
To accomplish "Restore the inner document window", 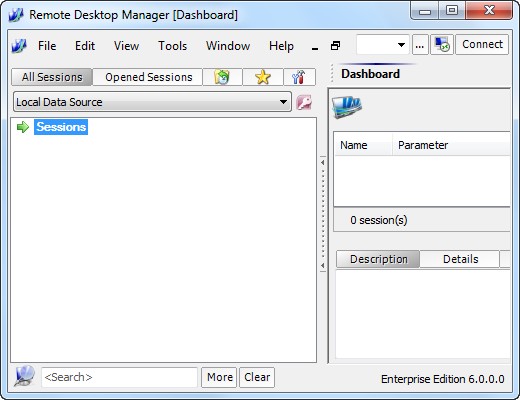I will click(x=335, y=46).
